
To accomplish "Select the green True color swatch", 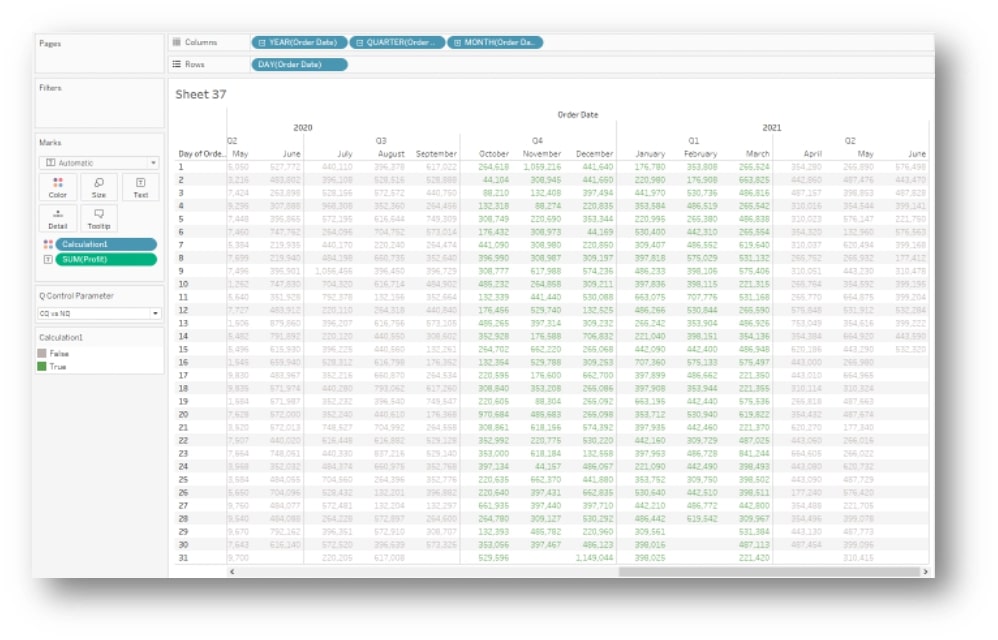I will point(42,366).
